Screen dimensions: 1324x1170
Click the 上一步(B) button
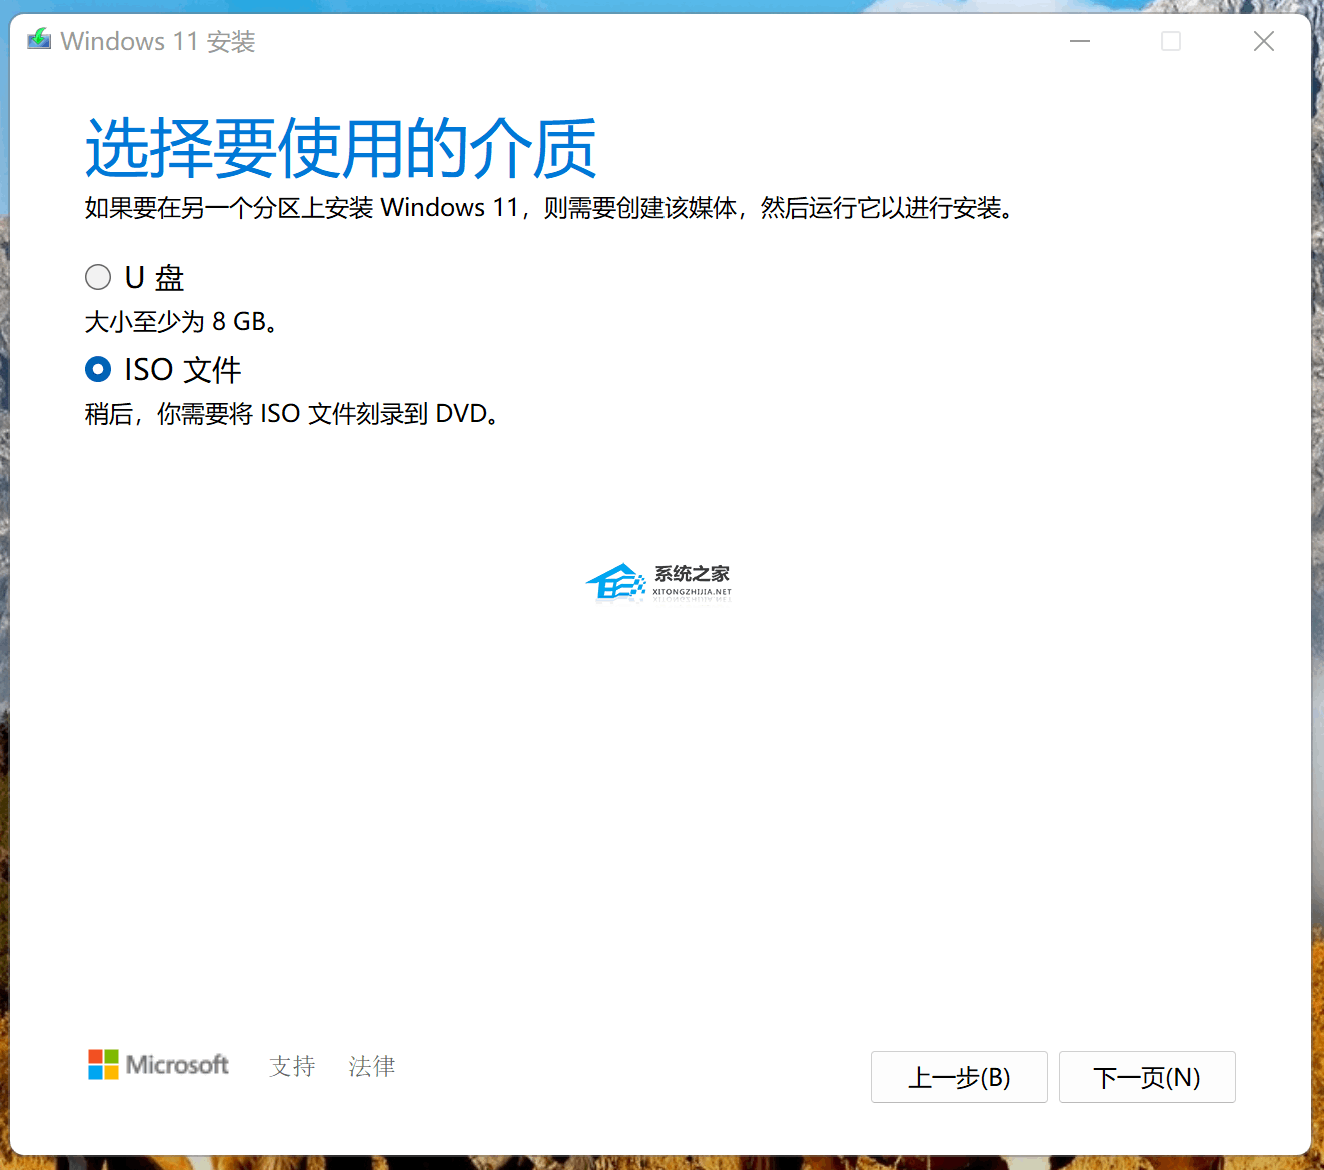pos(958,1077)
